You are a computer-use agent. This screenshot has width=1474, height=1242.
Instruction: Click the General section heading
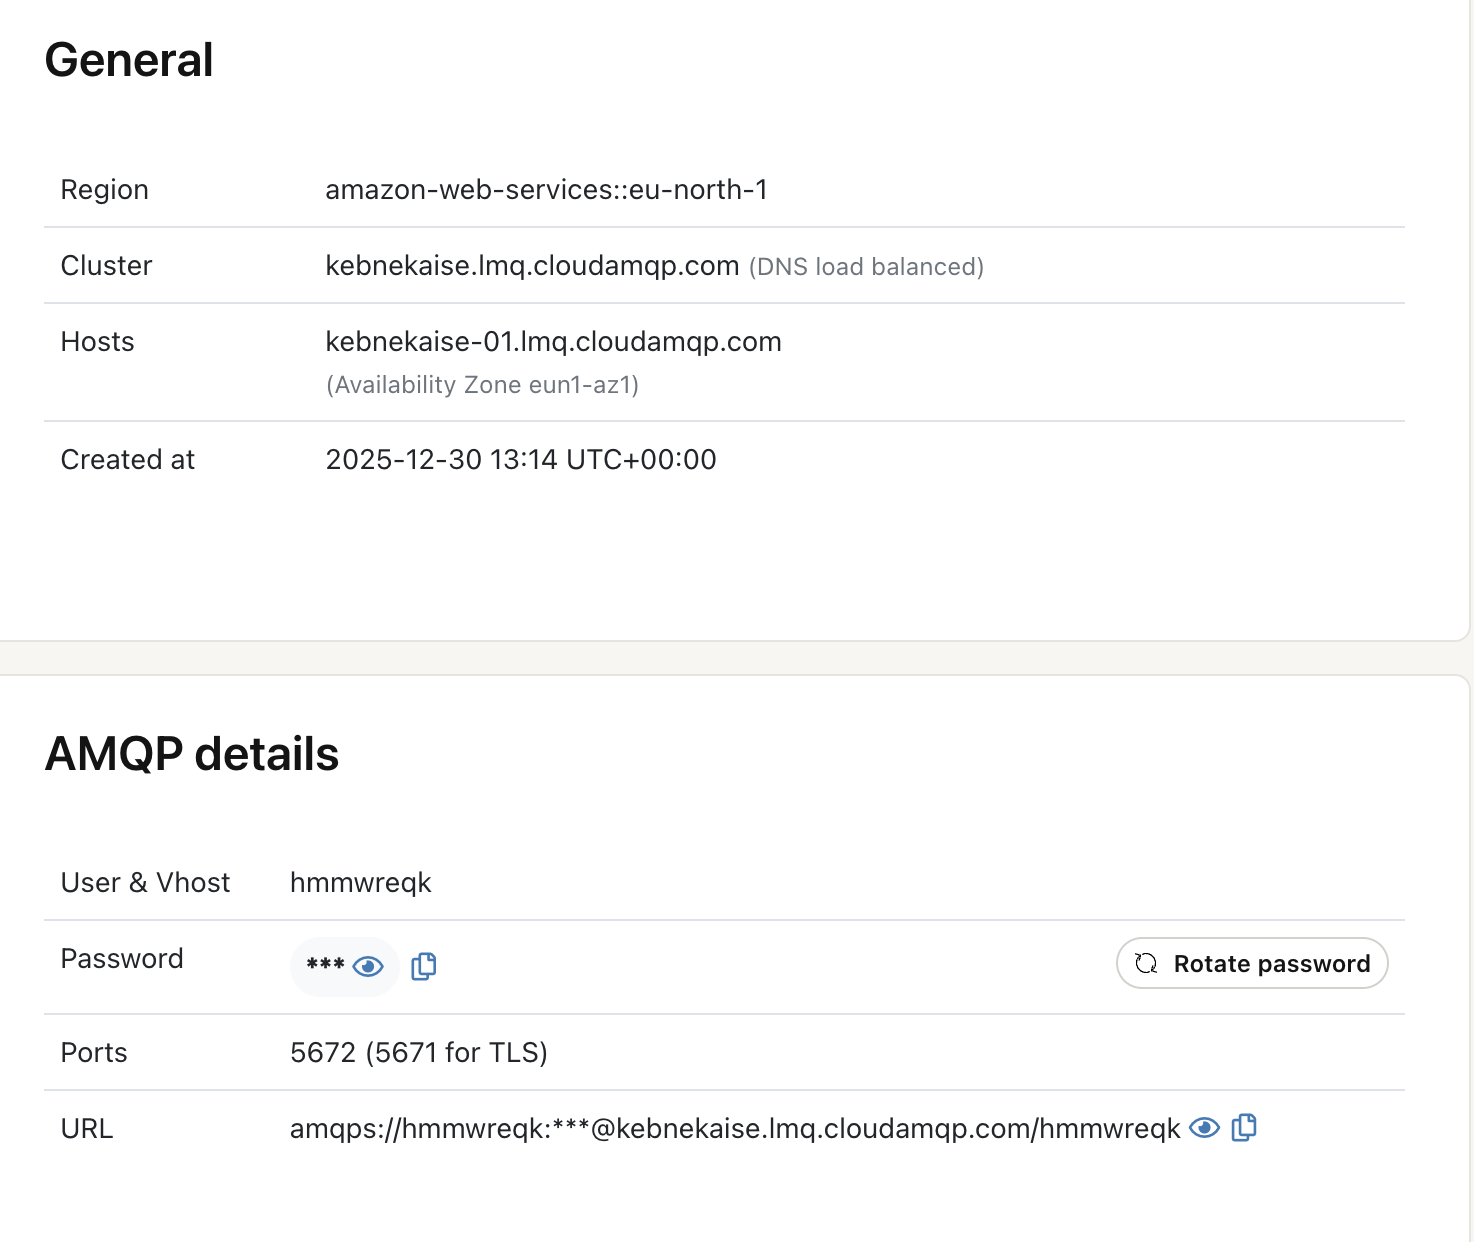[x=129, y=60]
